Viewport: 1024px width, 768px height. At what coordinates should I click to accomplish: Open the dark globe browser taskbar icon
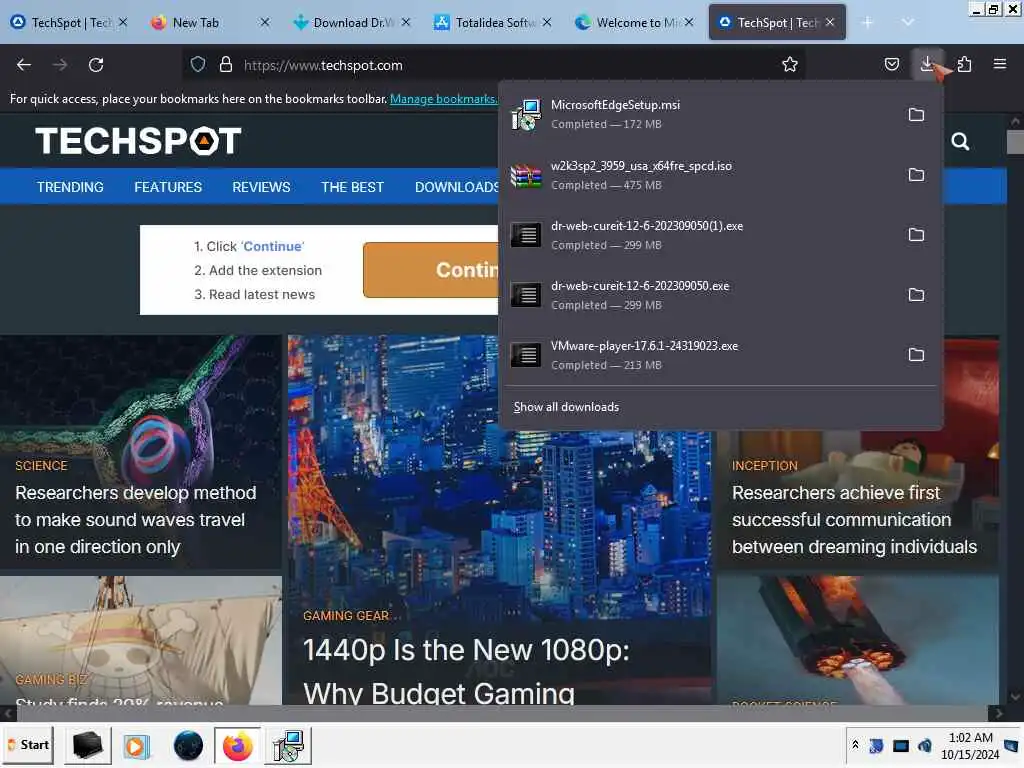point(188,745)
